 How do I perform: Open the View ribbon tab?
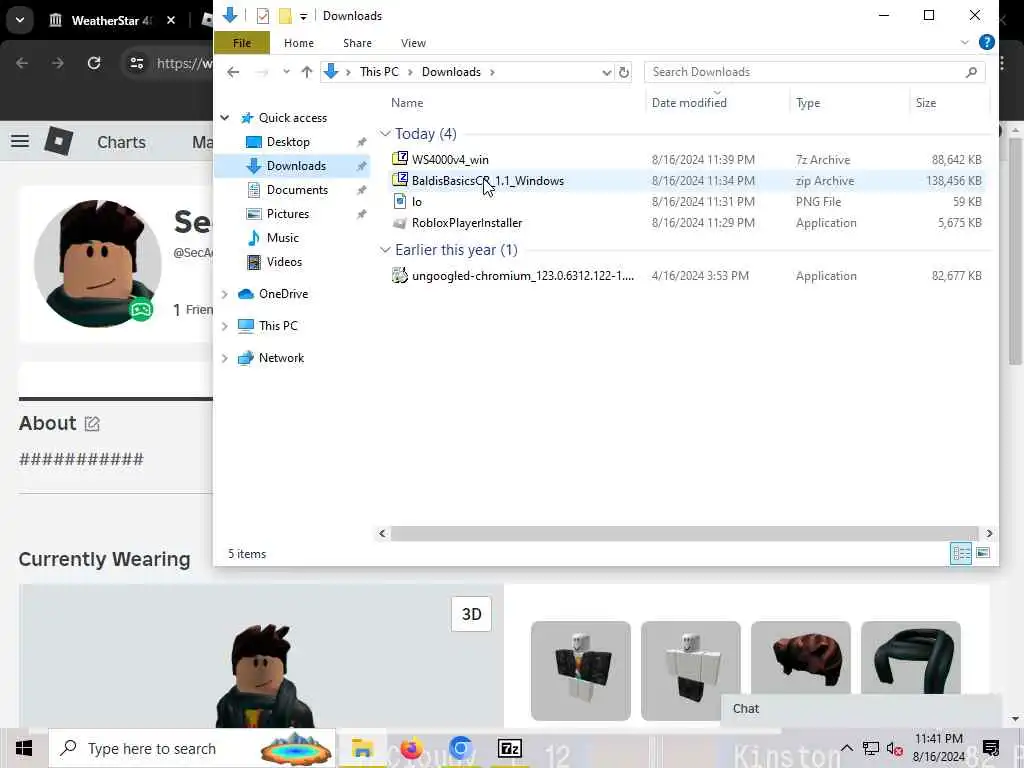point(413,43)
